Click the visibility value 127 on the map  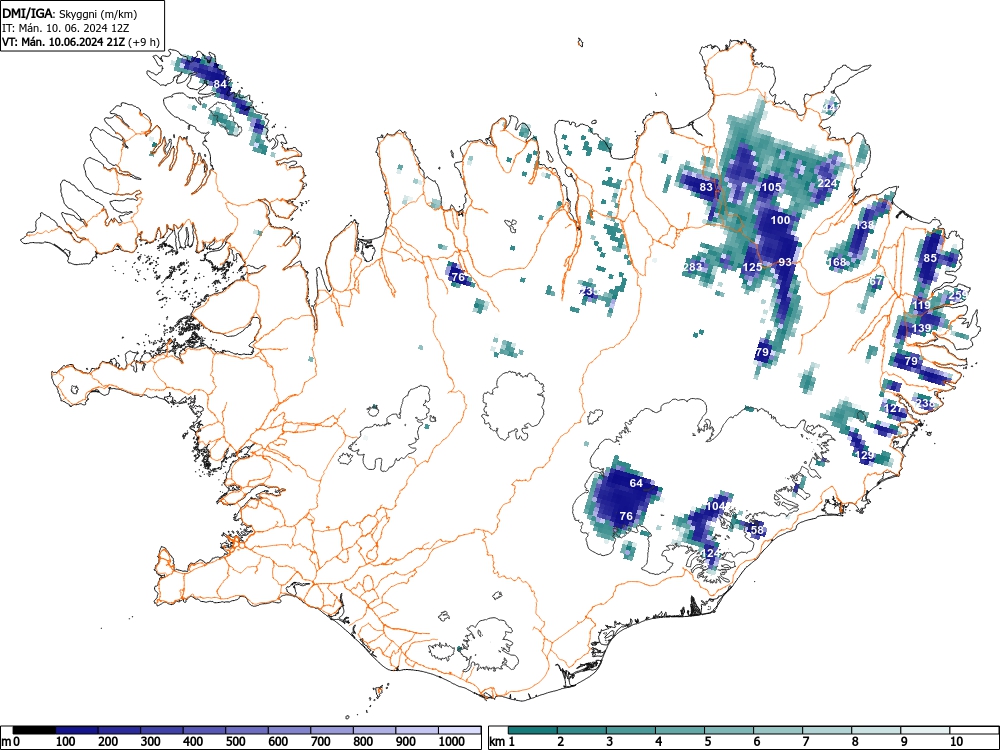[x=893, y=408]
